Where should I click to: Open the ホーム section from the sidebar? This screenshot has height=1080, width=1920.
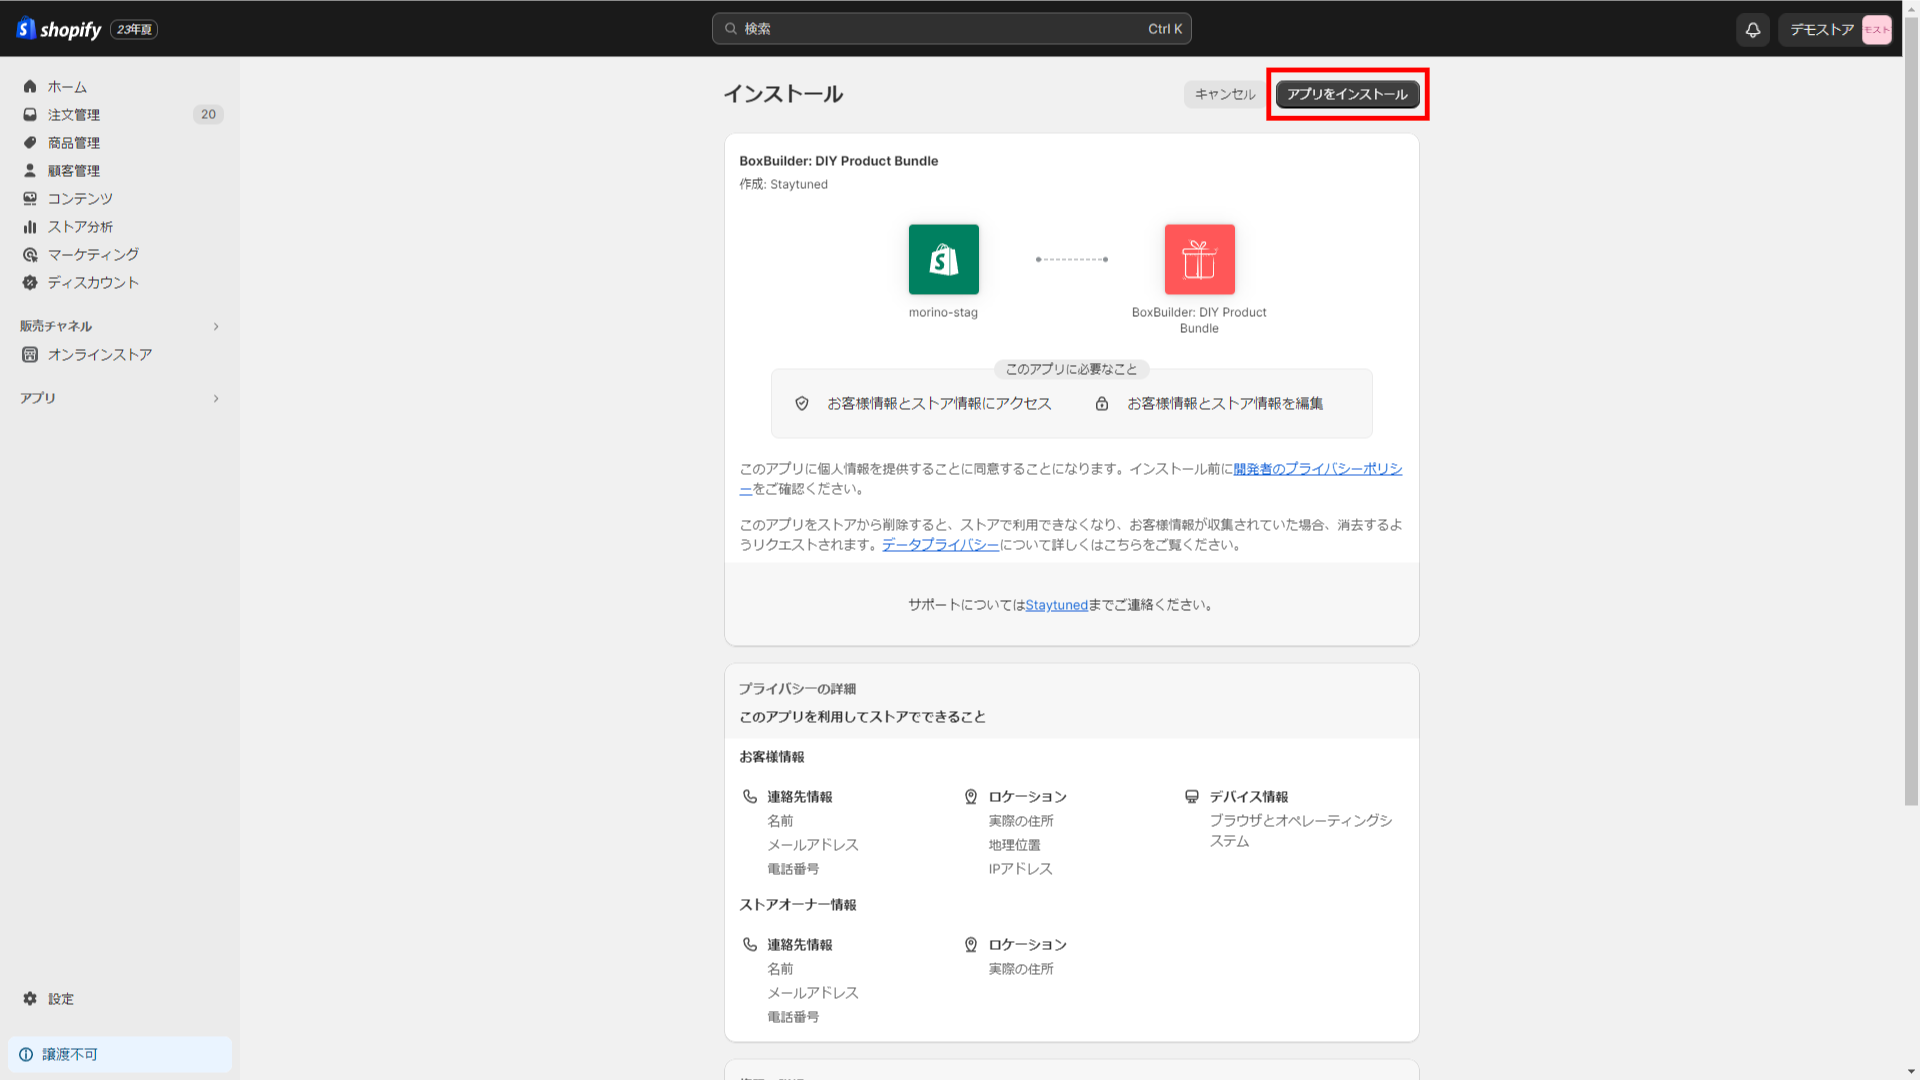point(67,87)
